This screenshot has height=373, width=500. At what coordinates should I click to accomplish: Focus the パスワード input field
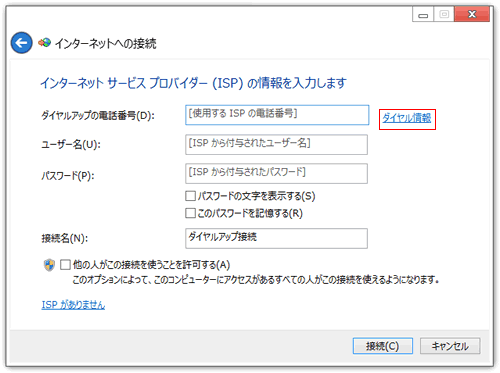(276, 173)
